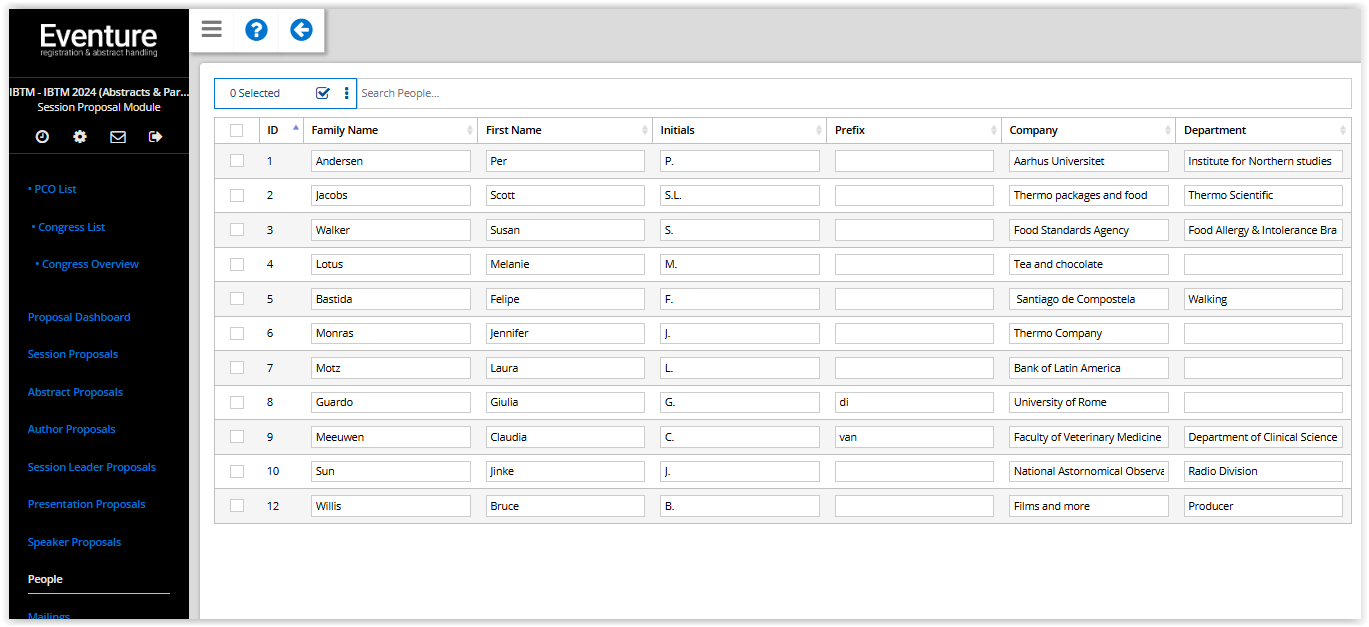The width and height of the screenshot is (1369, 627).
Task: Edit First Name field containing Laura
Action: point(565,368)
